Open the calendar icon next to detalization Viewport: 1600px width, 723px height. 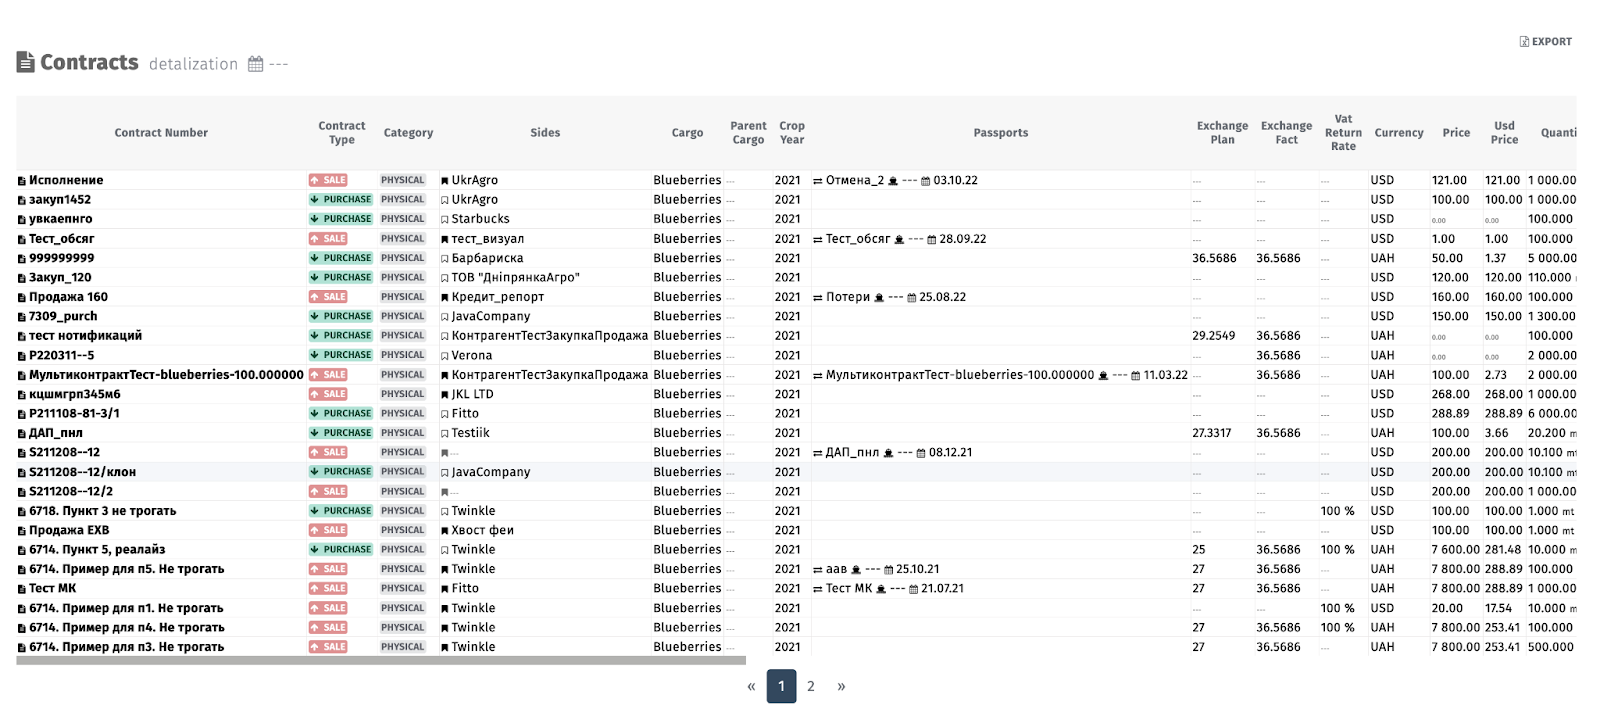[256, 64]
